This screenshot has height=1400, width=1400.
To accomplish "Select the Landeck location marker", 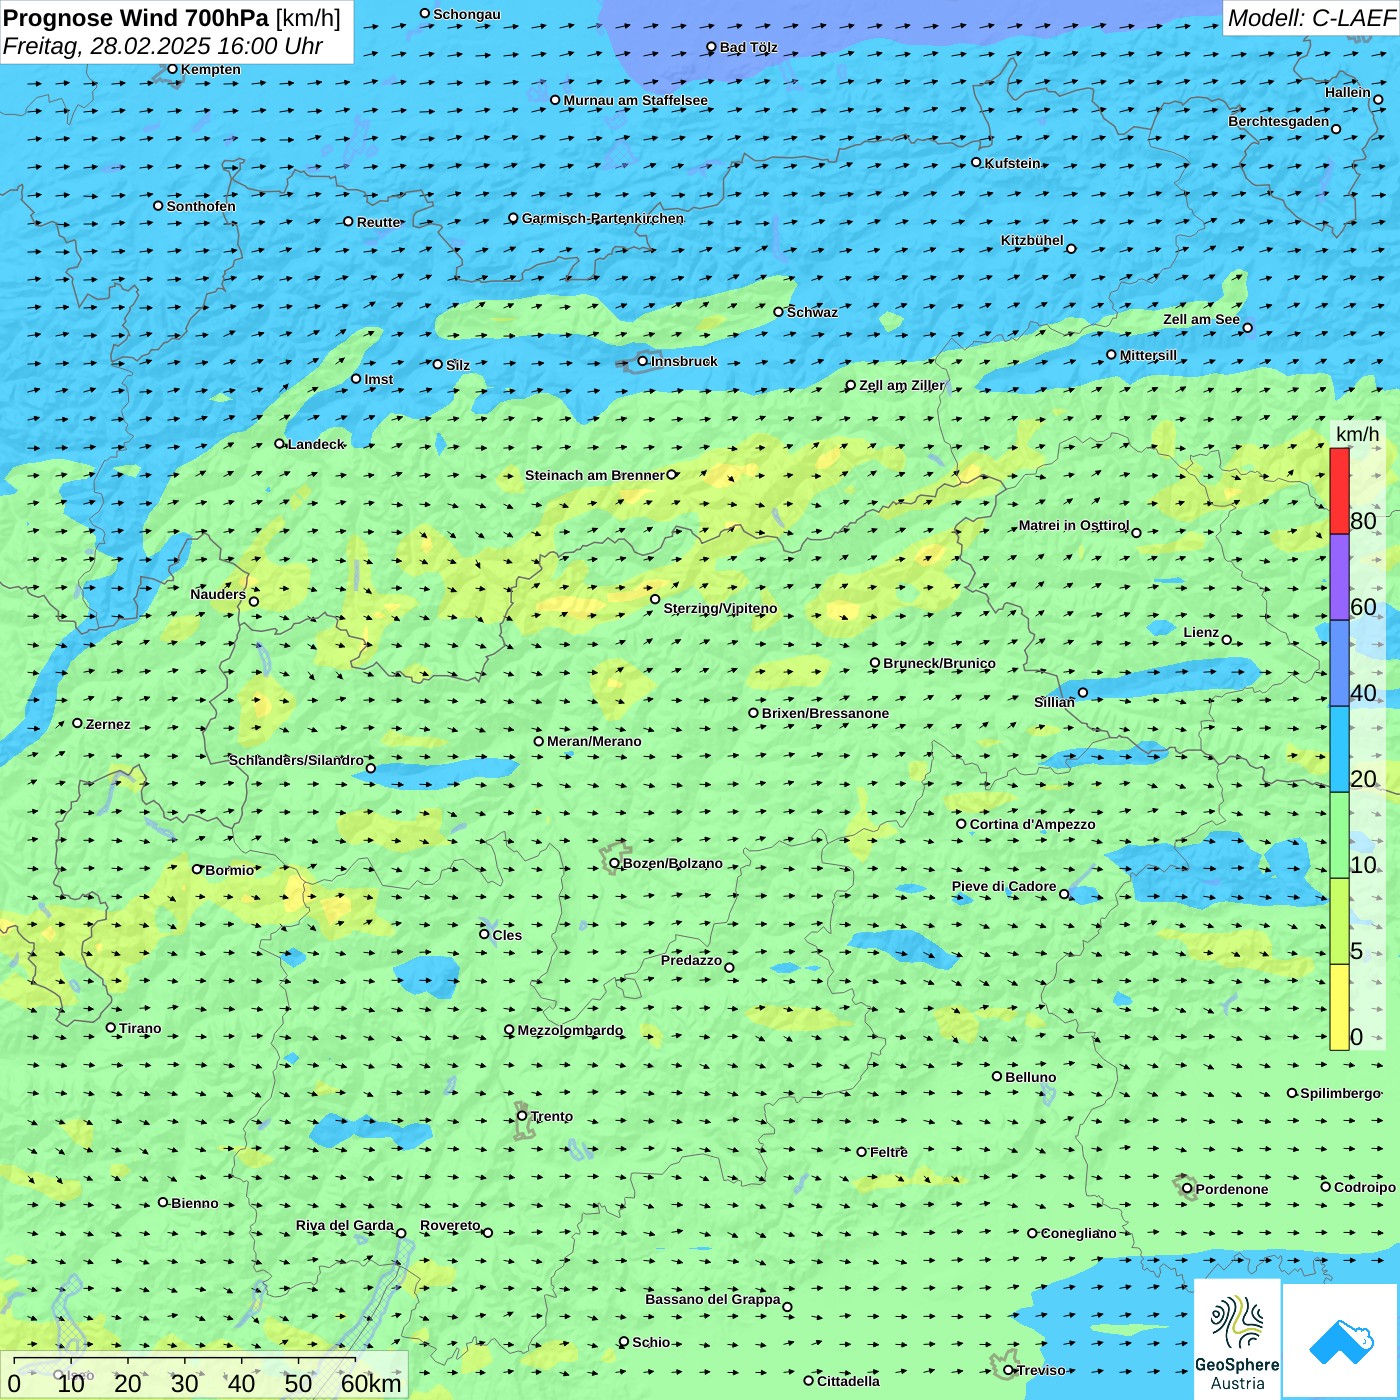I will point(280,444).
